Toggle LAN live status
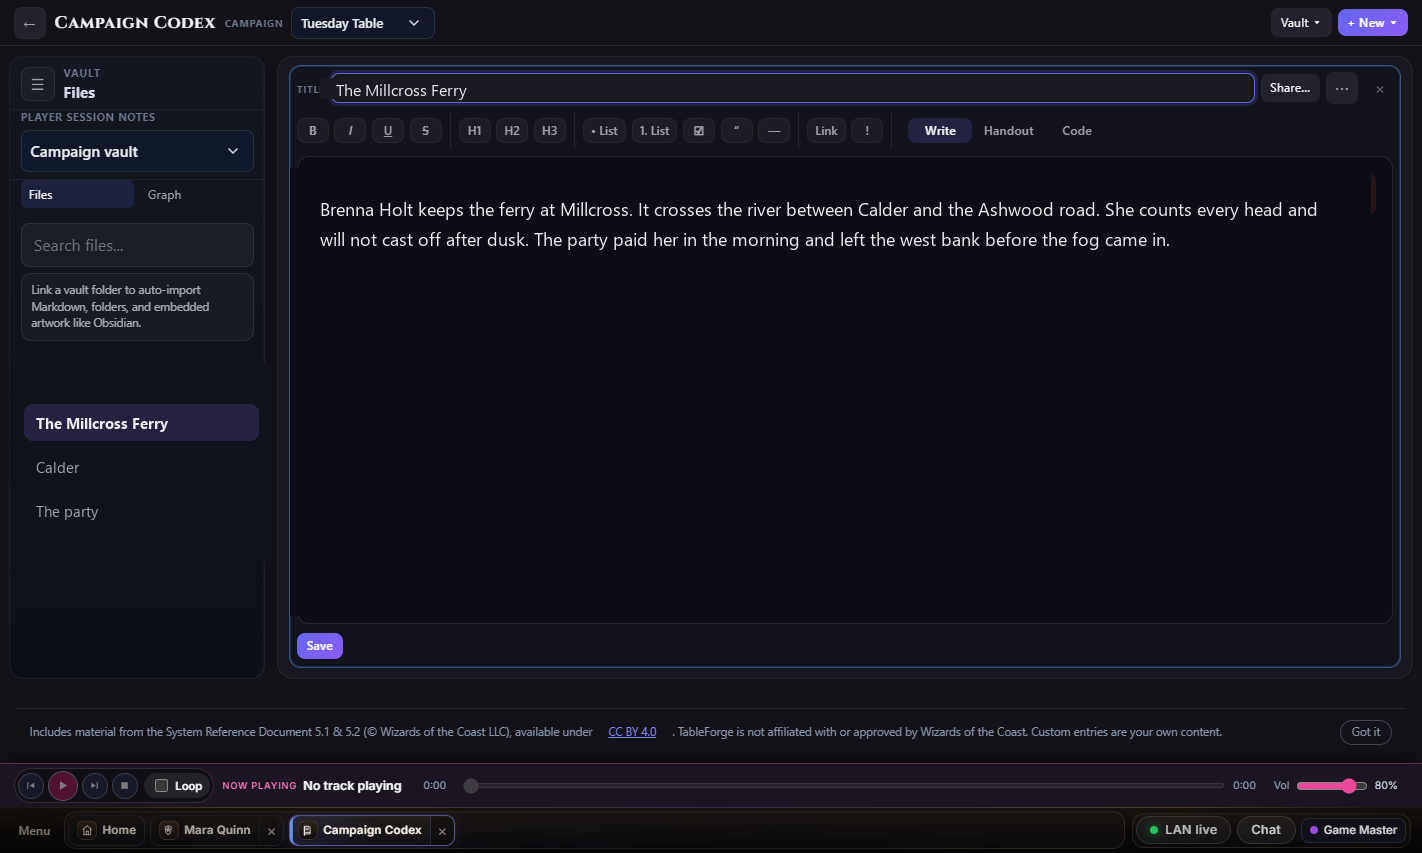Screen dimensions: 1422x853 pos(1183,830)
